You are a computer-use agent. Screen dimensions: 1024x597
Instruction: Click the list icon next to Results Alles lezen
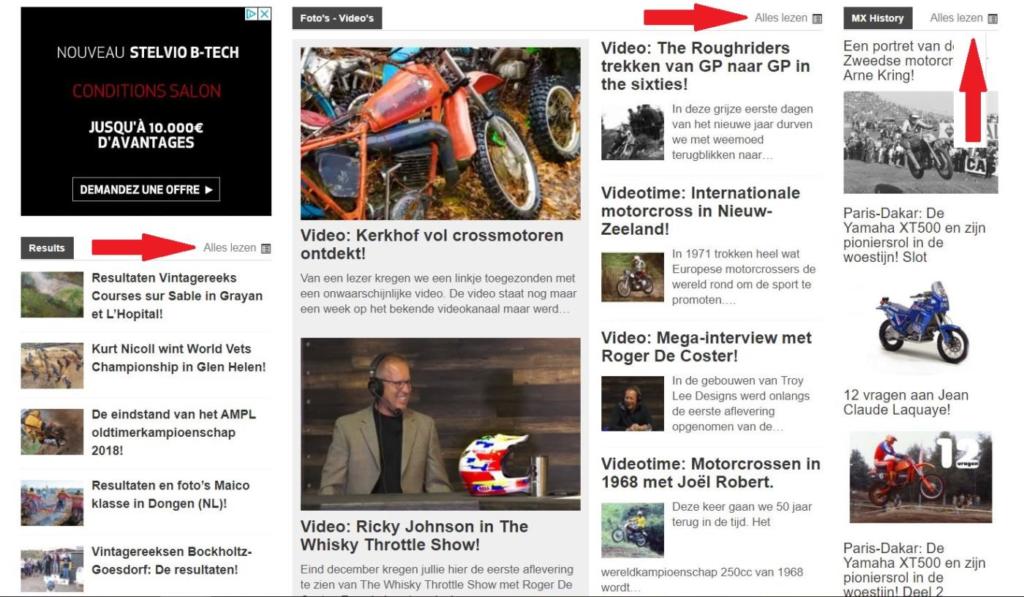[266, 248]
